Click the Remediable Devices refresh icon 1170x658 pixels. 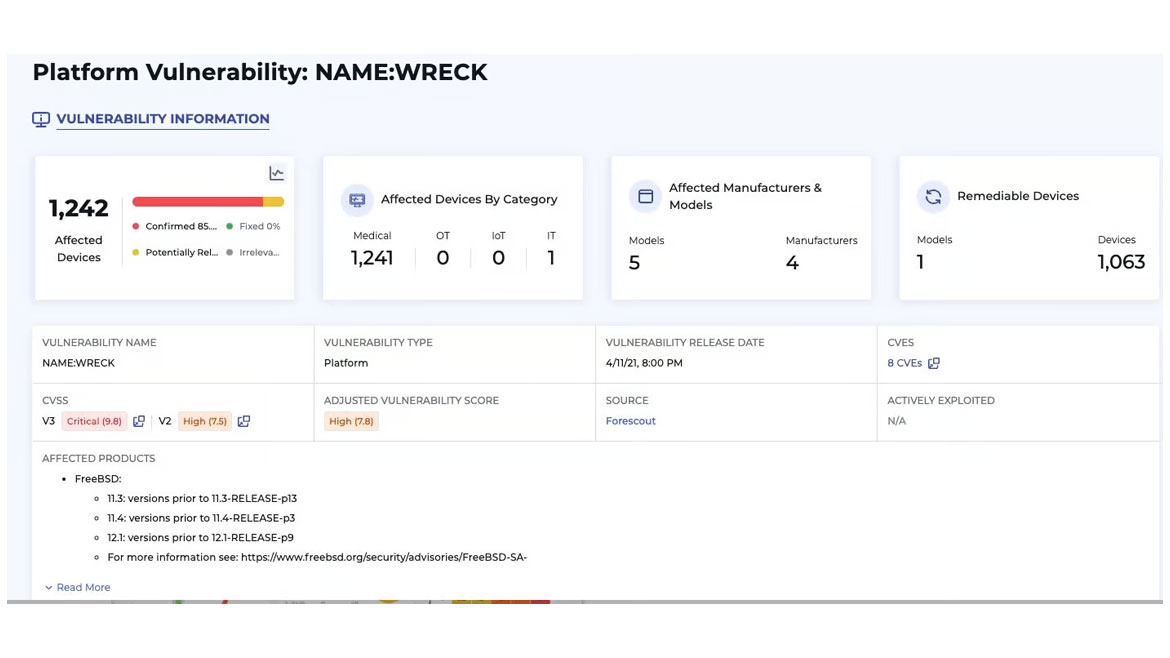coord(933,196)
